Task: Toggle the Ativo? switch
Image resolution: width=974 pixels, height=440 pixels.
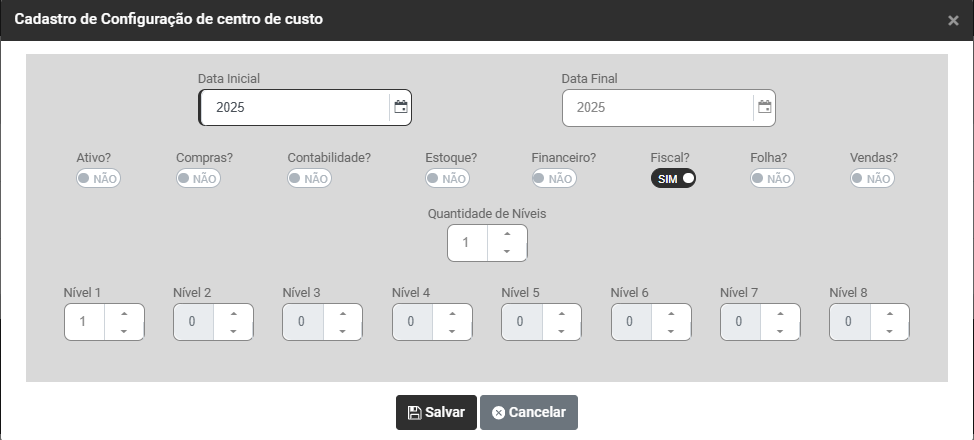Action: pos(98,178)
